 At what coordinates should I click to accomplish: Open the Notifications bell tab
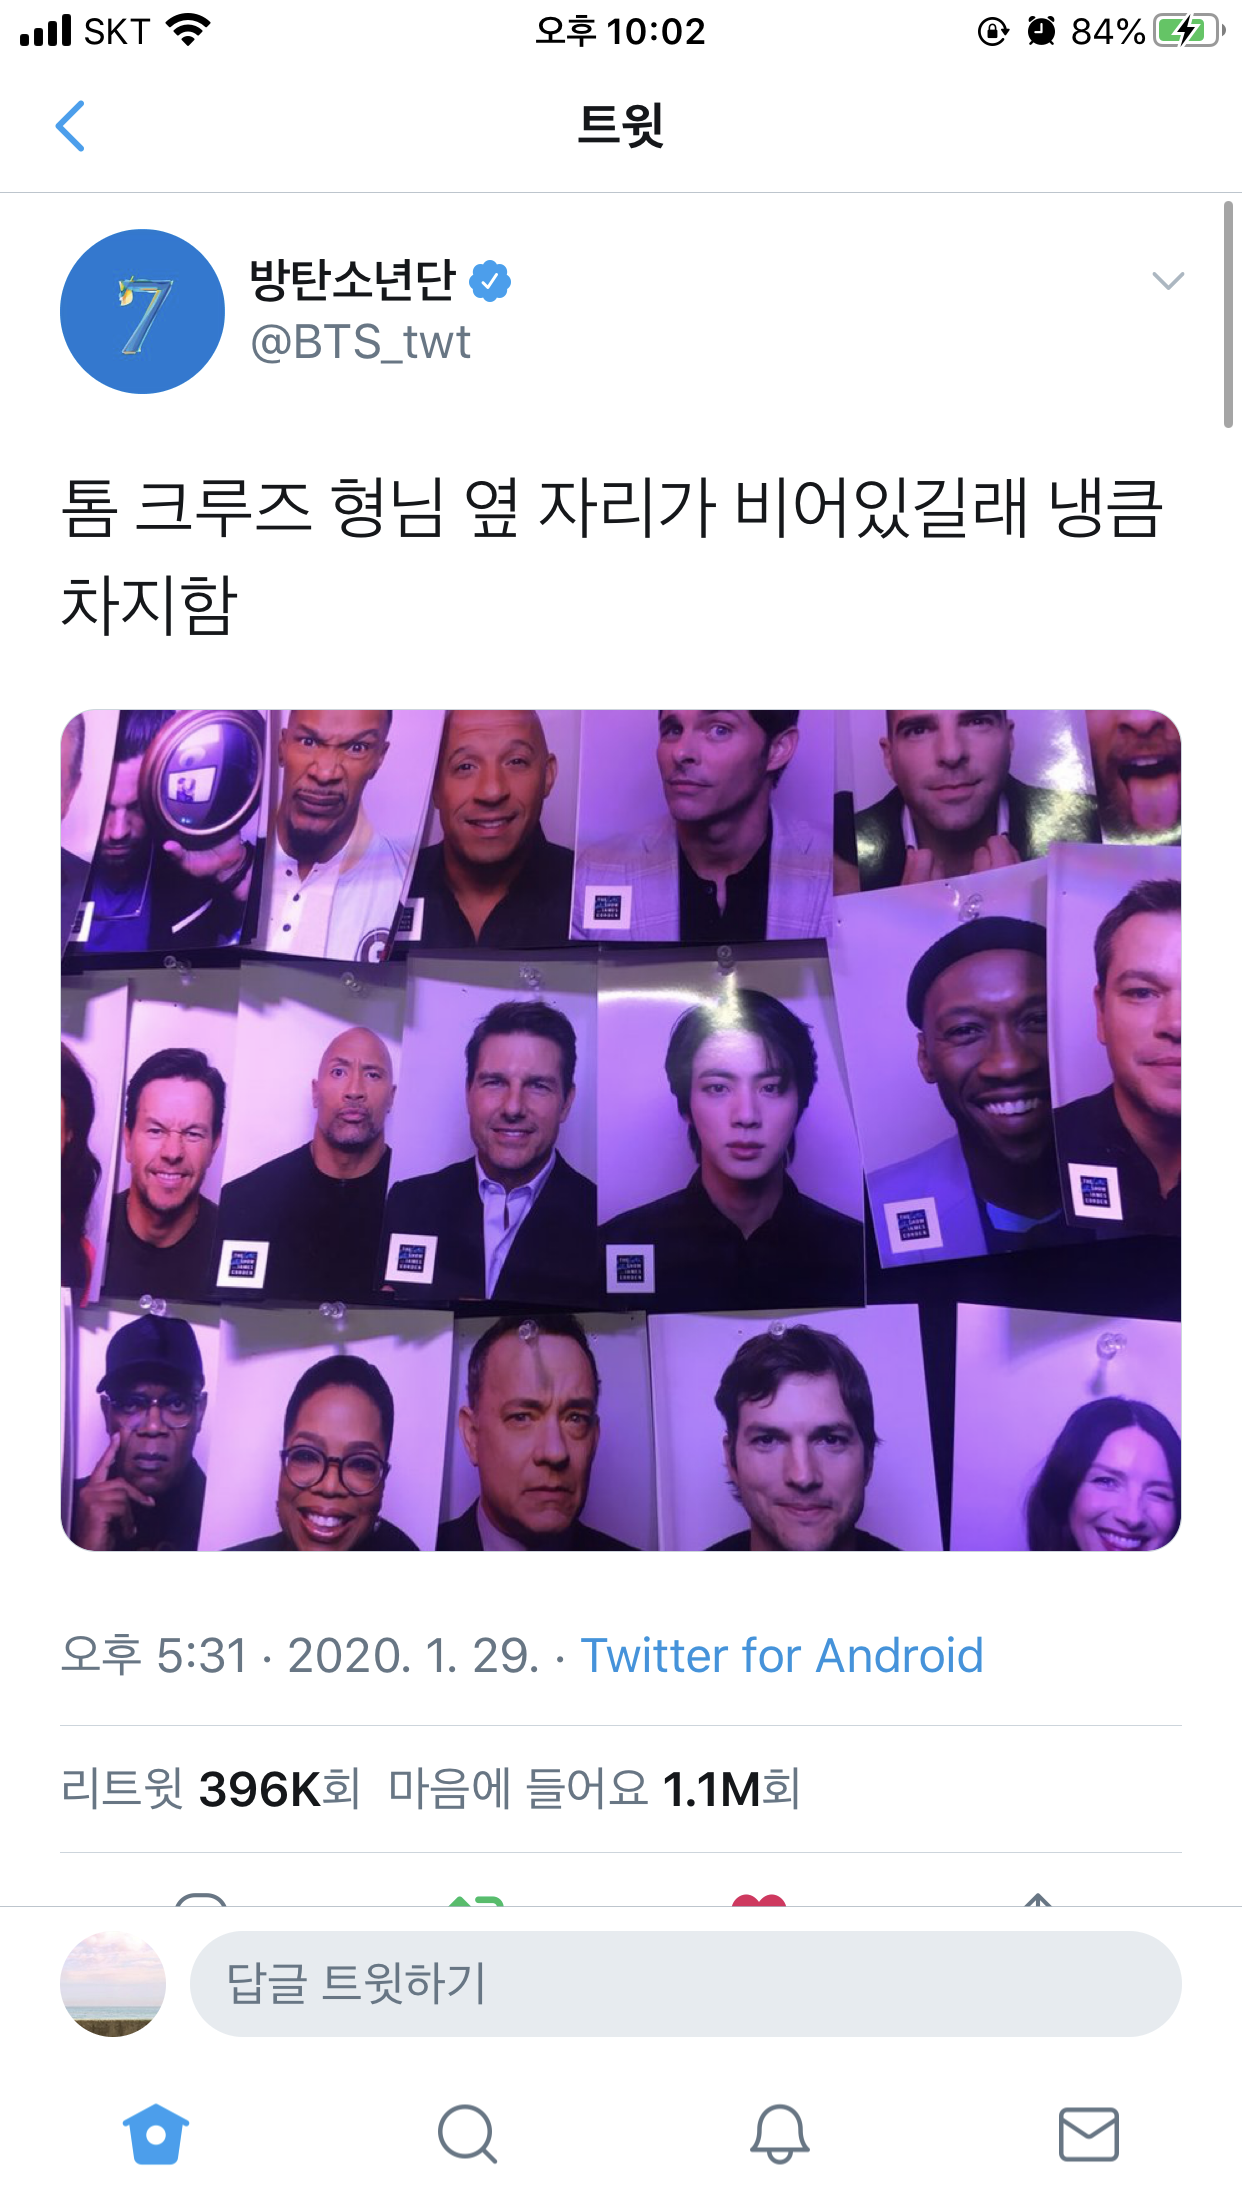[x=779, y=2134]
